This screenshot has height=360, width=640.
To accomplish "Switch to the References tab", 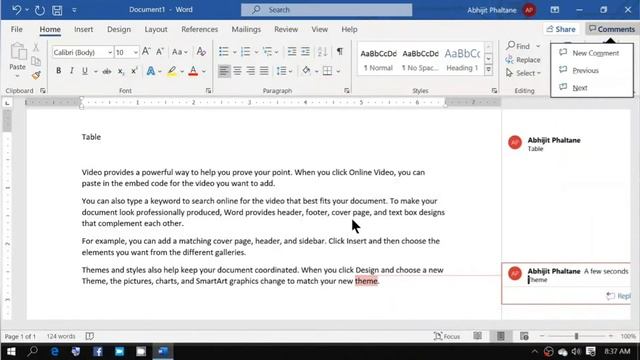I will 200,29.
